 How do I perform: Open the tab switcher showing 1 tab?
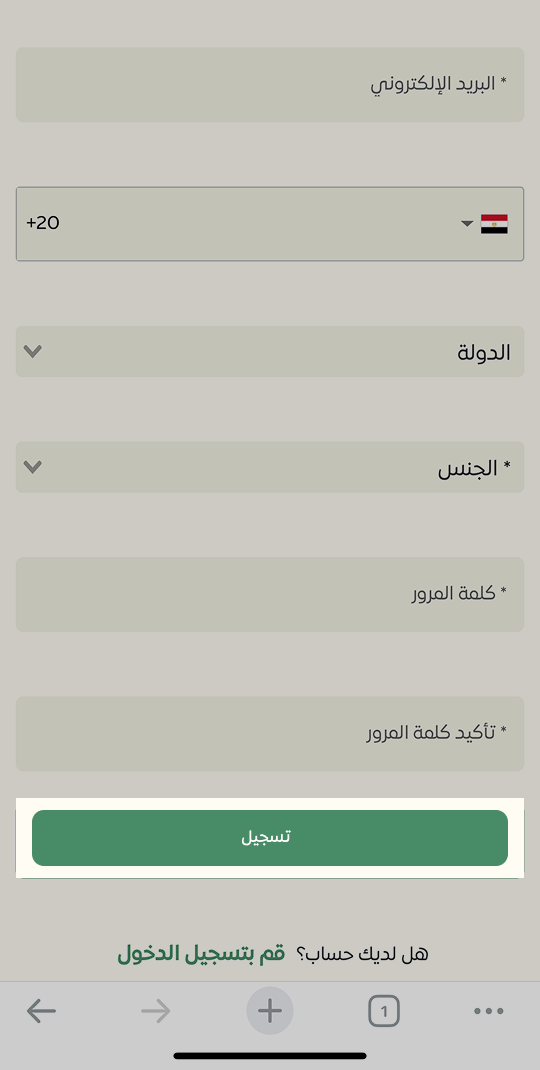coord(384,1011)
